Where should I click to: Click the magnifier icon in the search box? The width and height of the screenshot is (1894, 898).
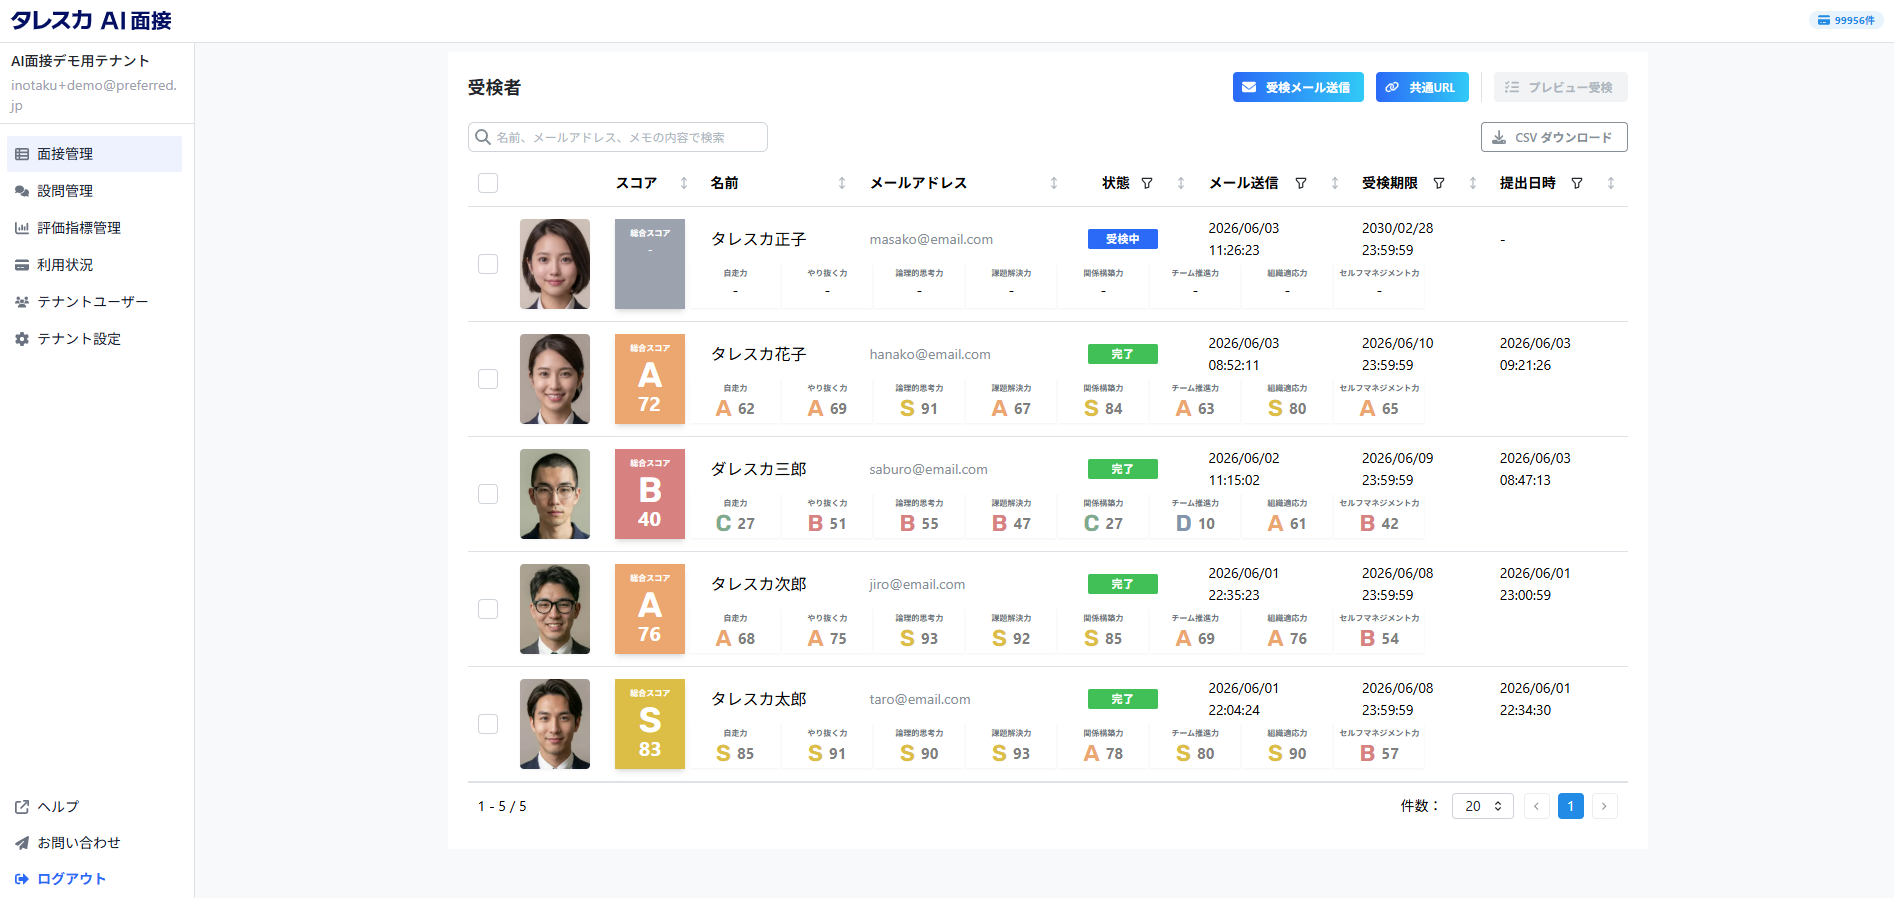(483, 137)
